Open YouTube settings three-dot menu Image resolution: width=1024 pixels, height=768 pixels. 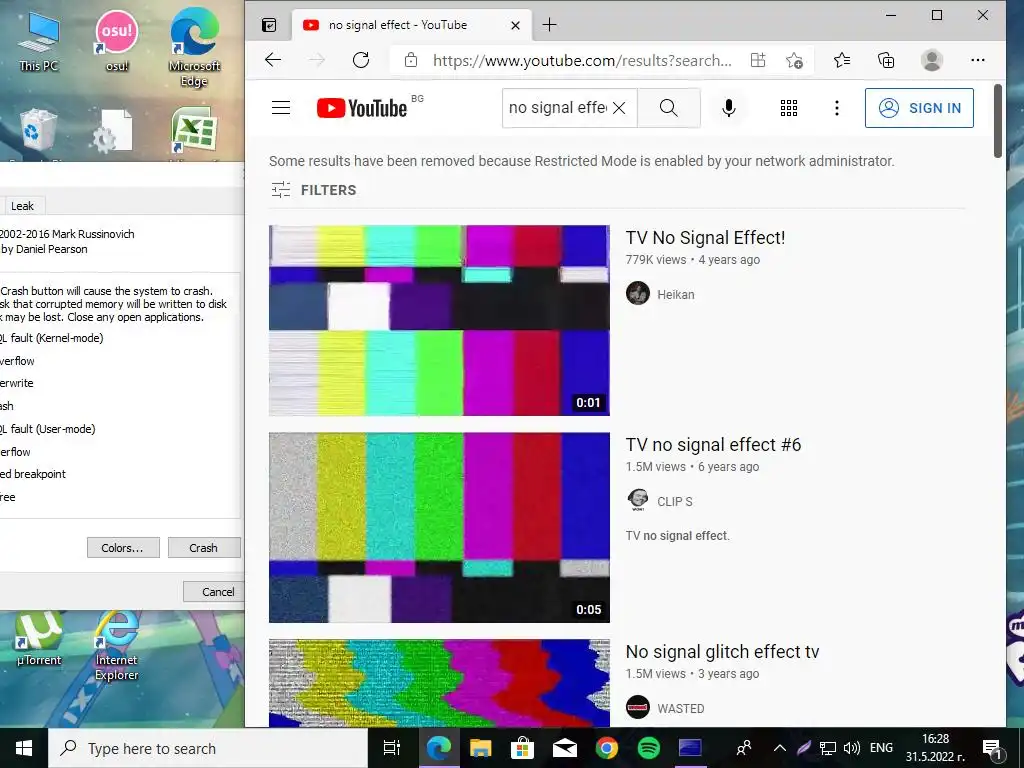[x=837, y=108]
